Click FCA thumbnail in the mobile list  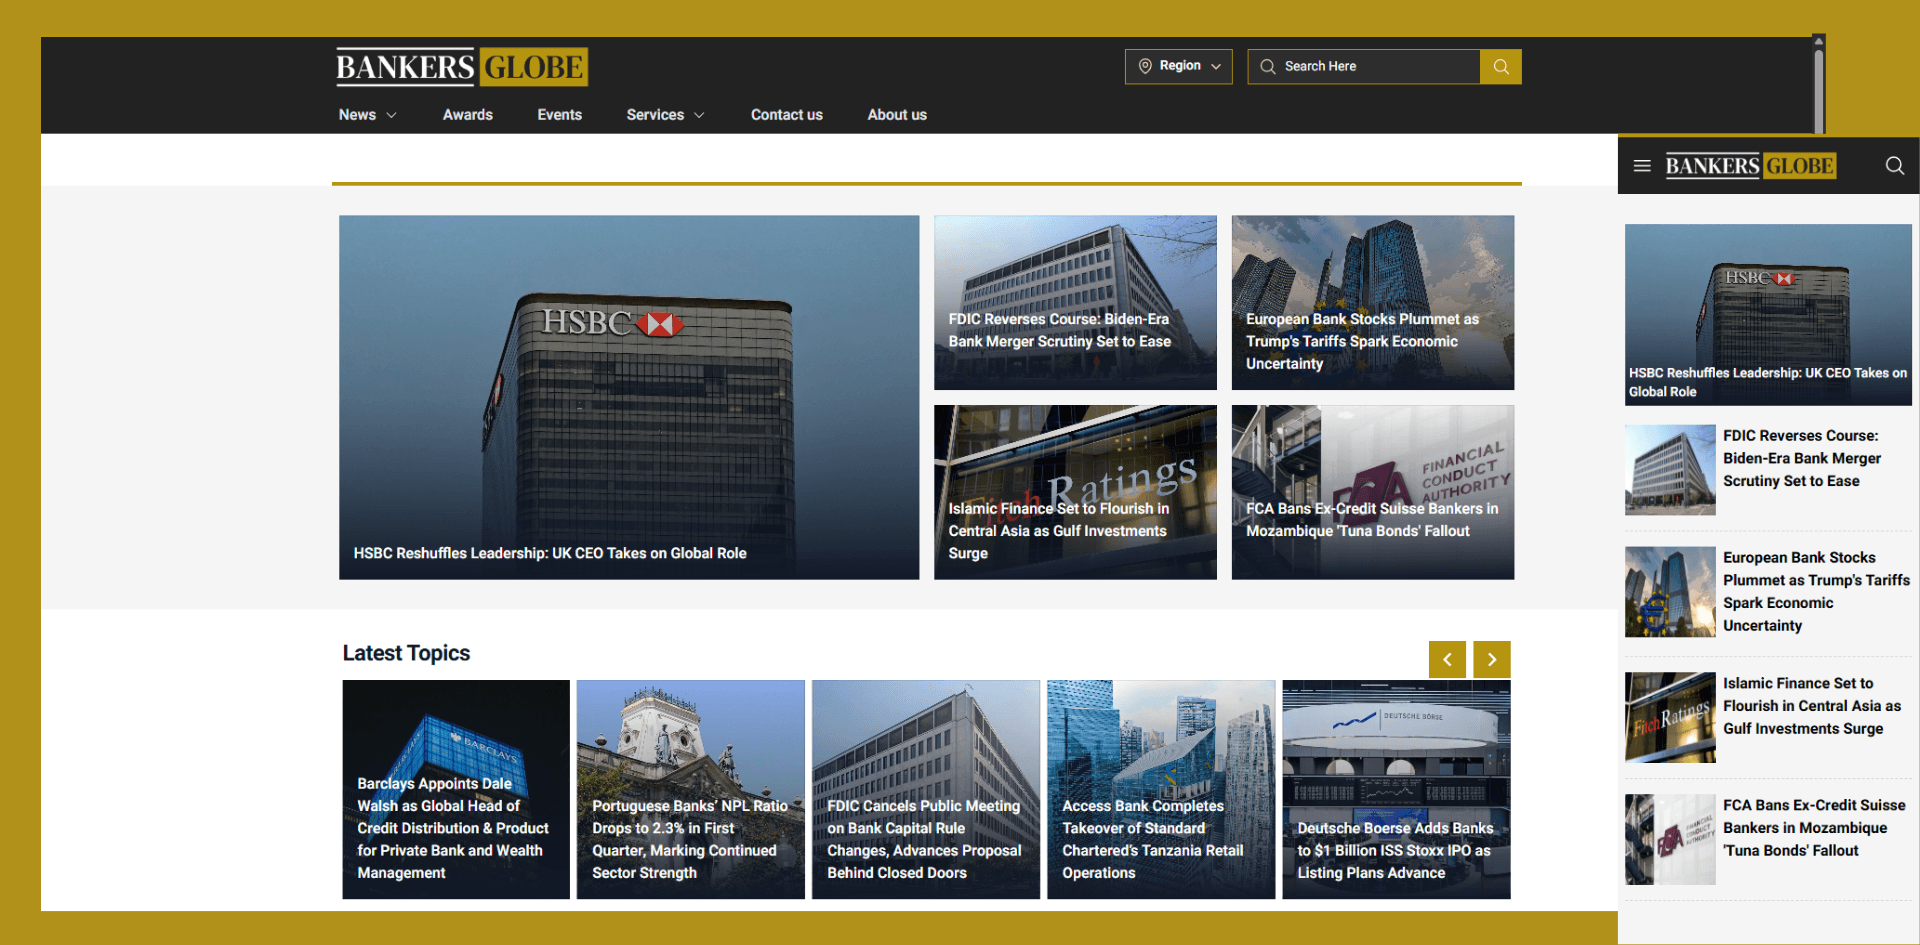[x=1670, y=839]
